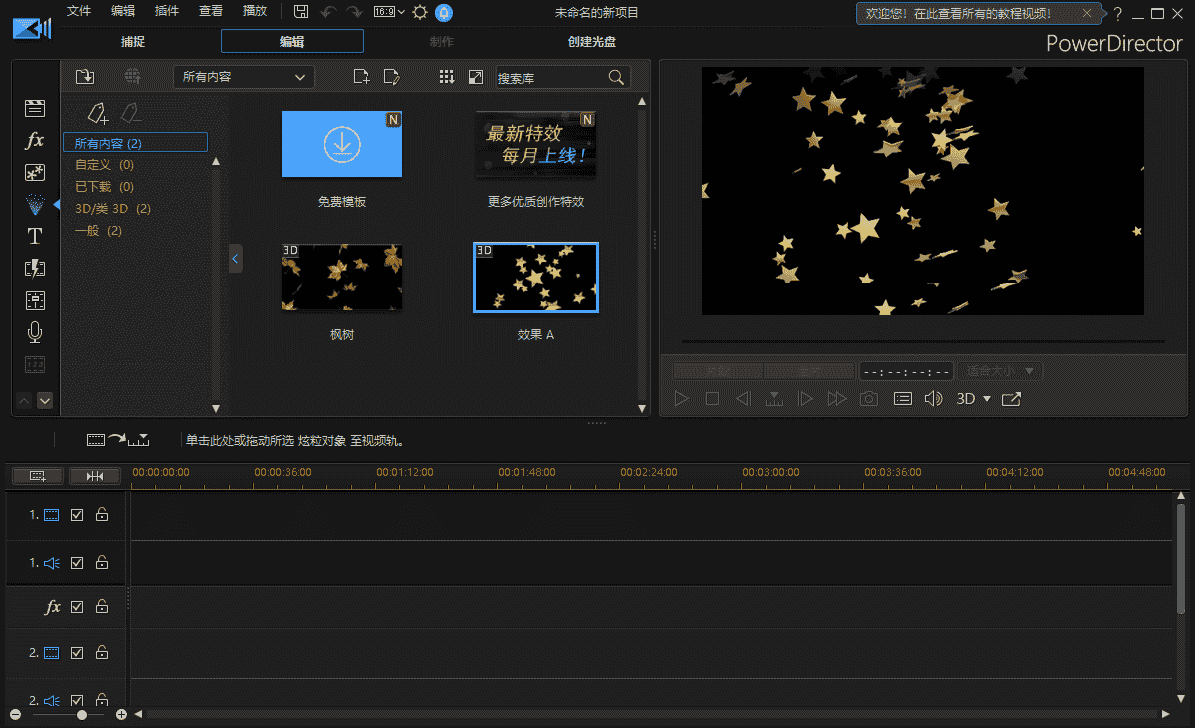Viewport: 1195px width, 728px height.
Task: Select the 3D/类 3D category
Action: coord(112,209)
